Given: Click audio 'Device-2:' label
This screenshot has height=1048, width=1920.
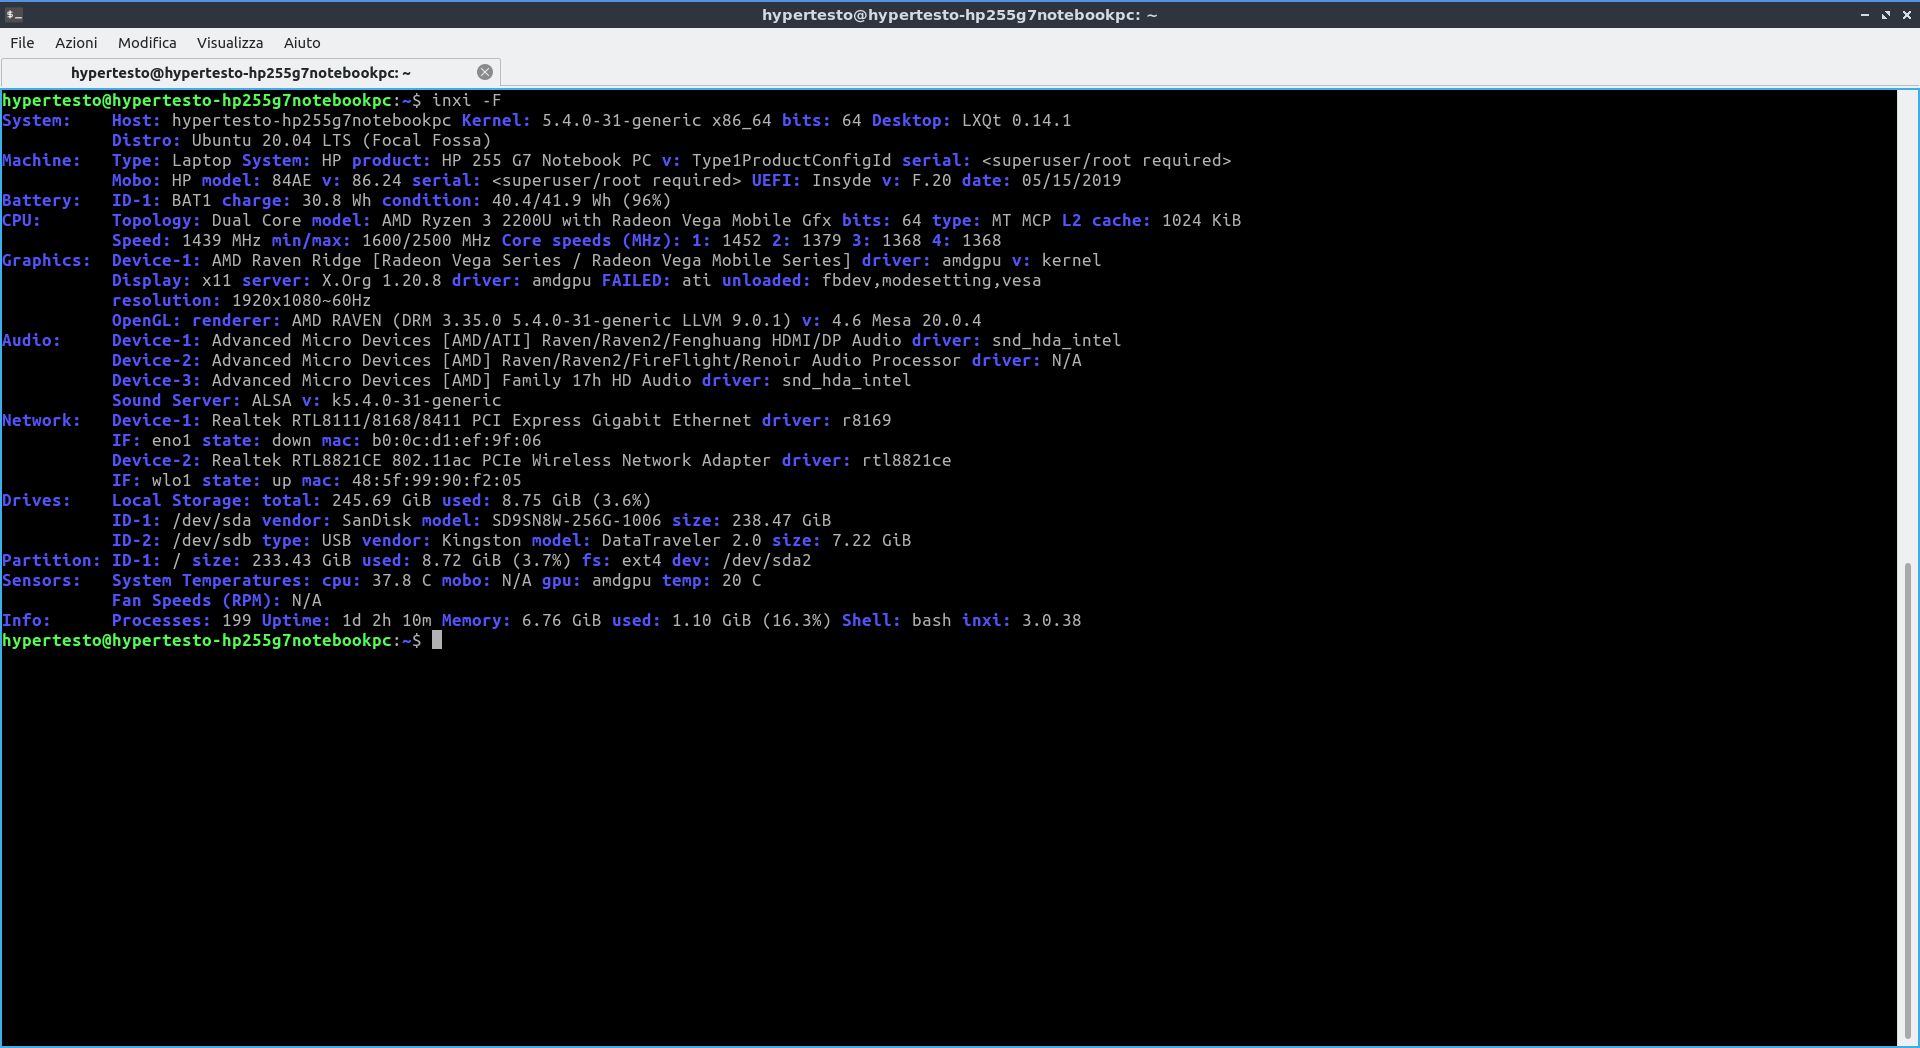Looking at the screenshot, I should tap(156, 360).
